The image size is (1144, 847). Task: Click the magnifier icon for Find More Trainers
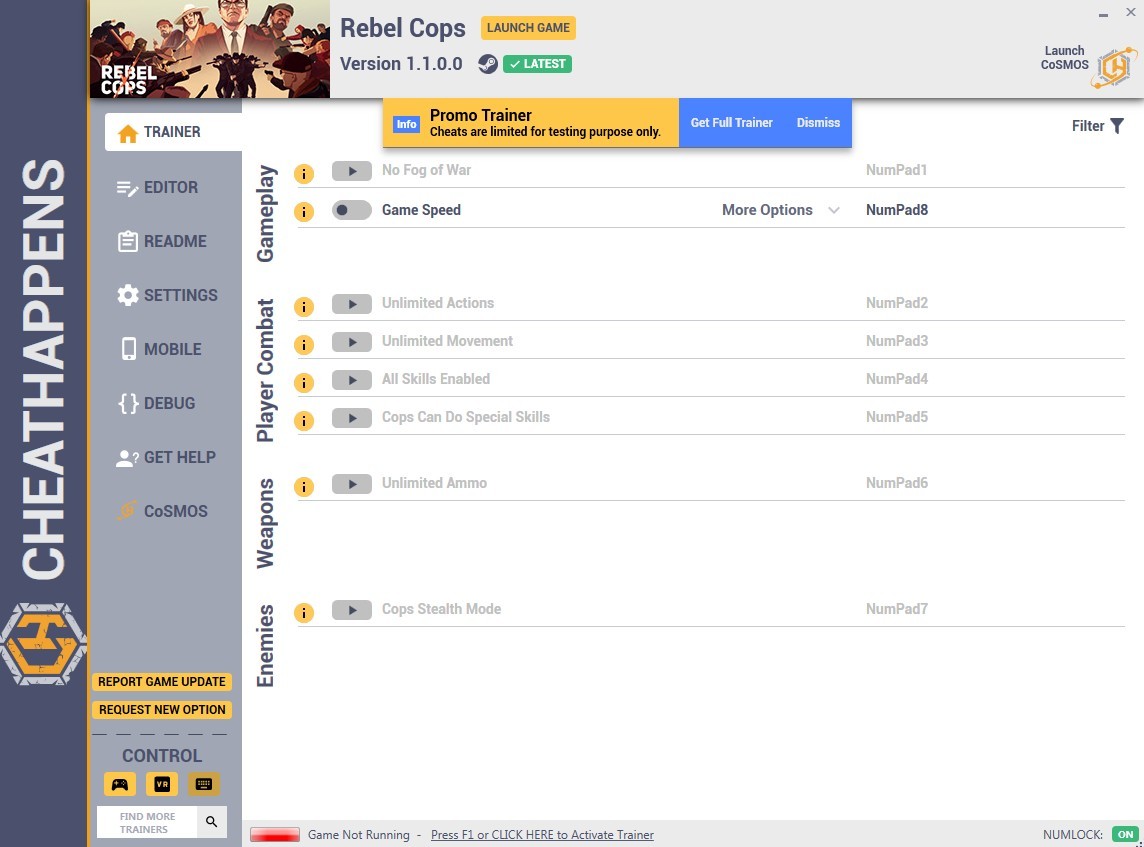(x=212, y=821)
